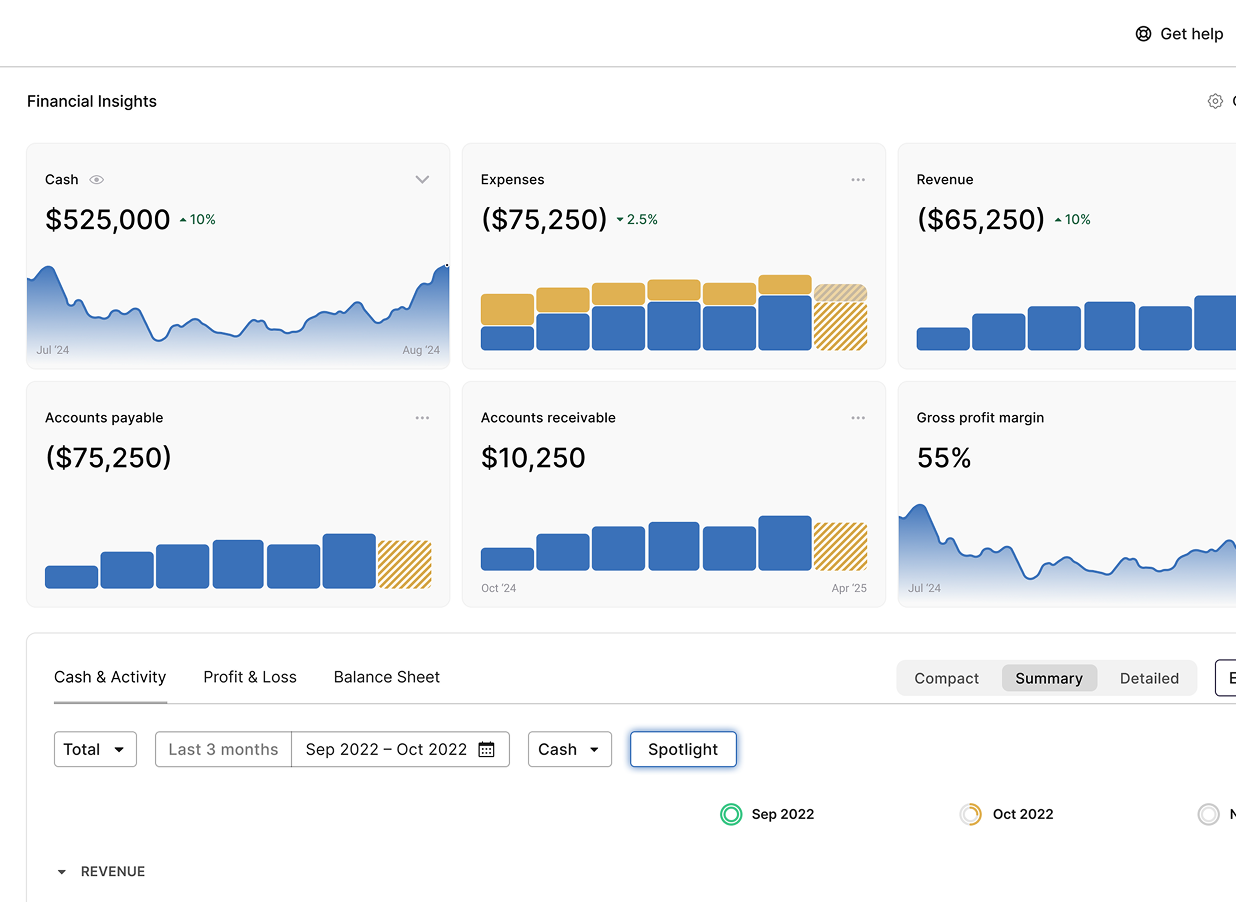Screen dimensions: 1236x902
Task: Click the Apr '25 axis label
Action: coord(849,588)
